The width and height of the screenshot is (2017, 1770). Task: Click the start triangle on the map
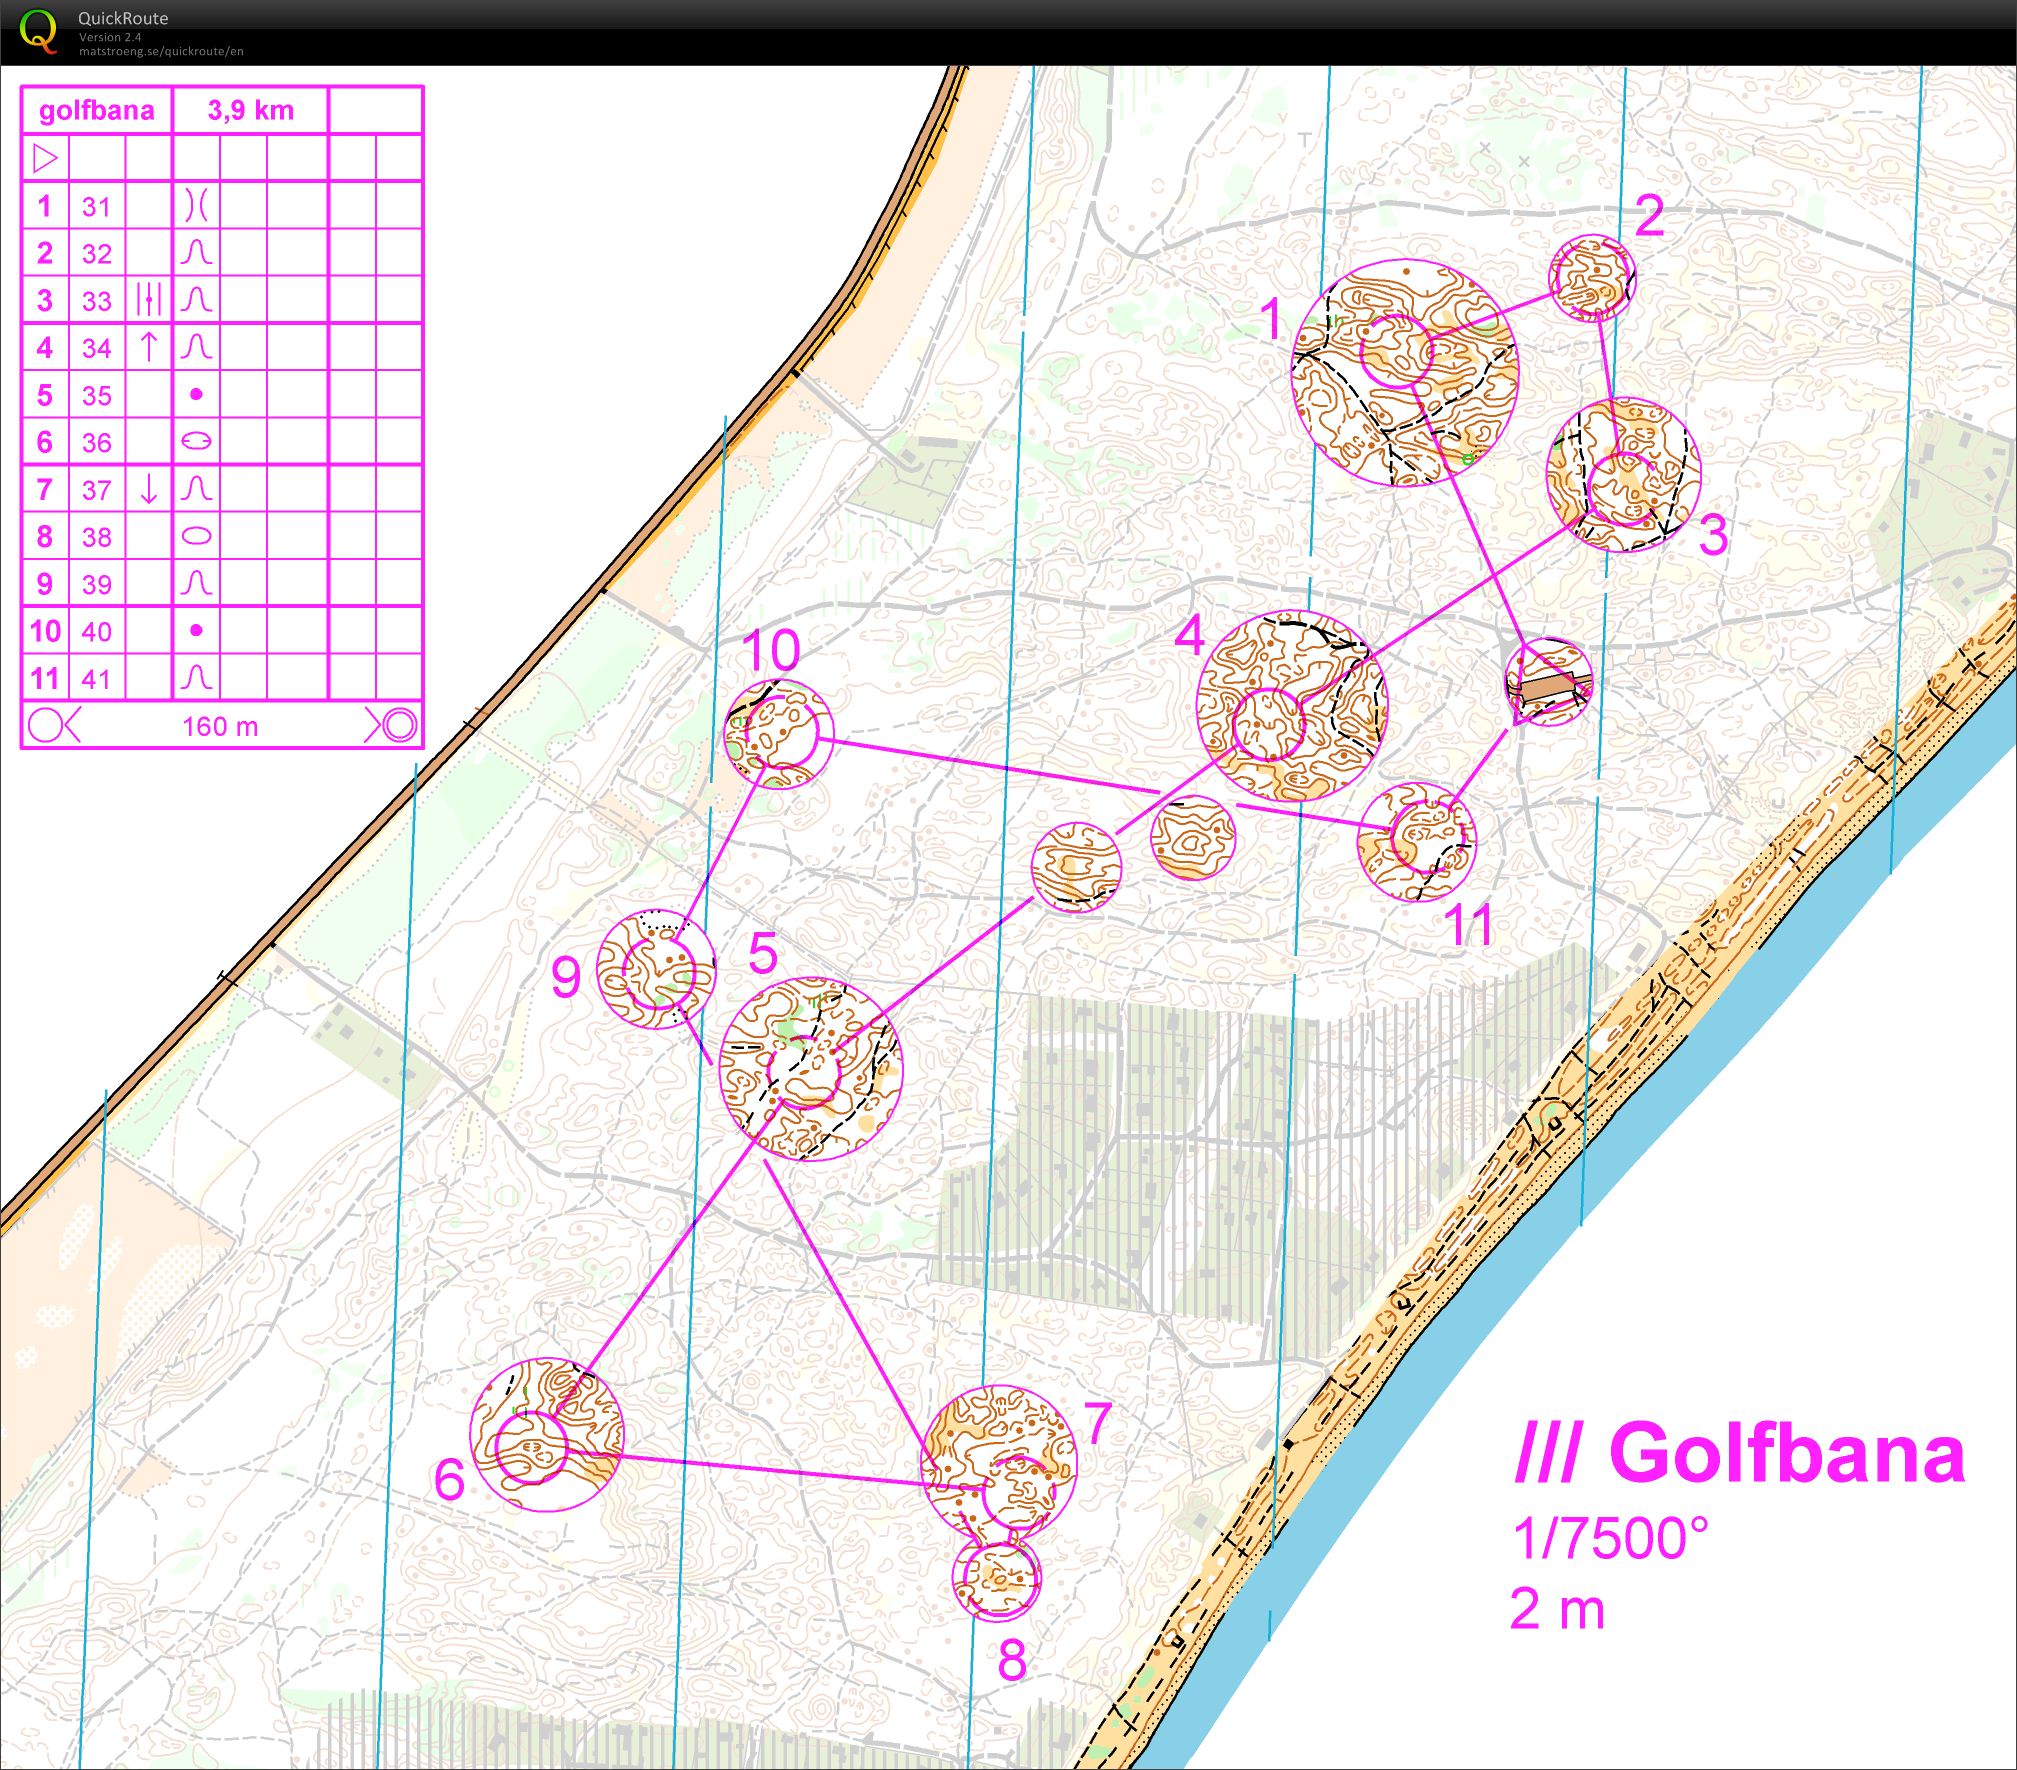click(x=1549, y=683)
